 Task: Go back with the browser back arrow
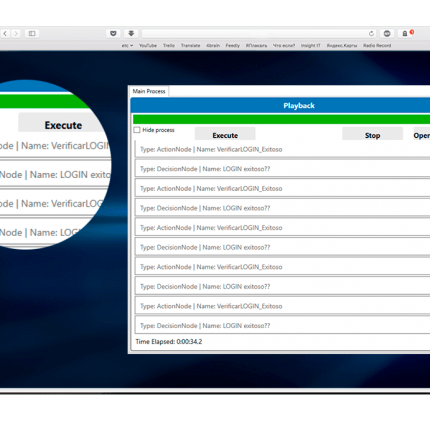click(x=5, y=33)
